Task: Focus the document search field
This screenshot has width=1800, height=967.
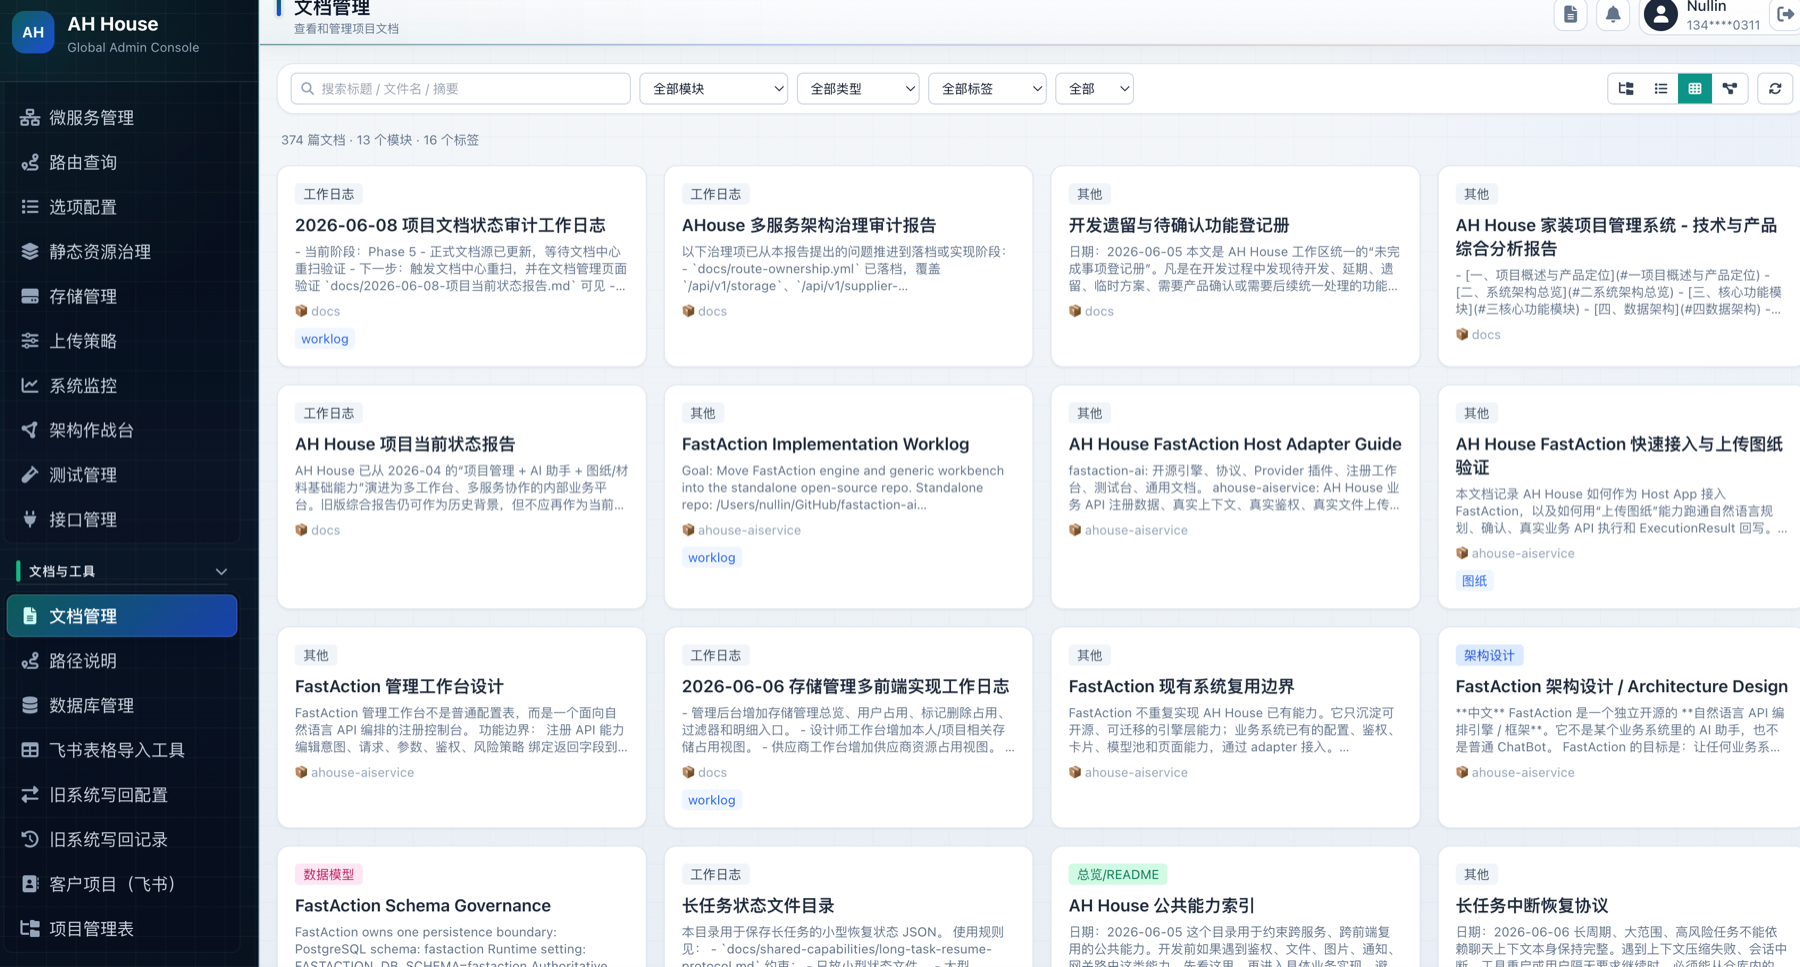Action: (461, 89)
